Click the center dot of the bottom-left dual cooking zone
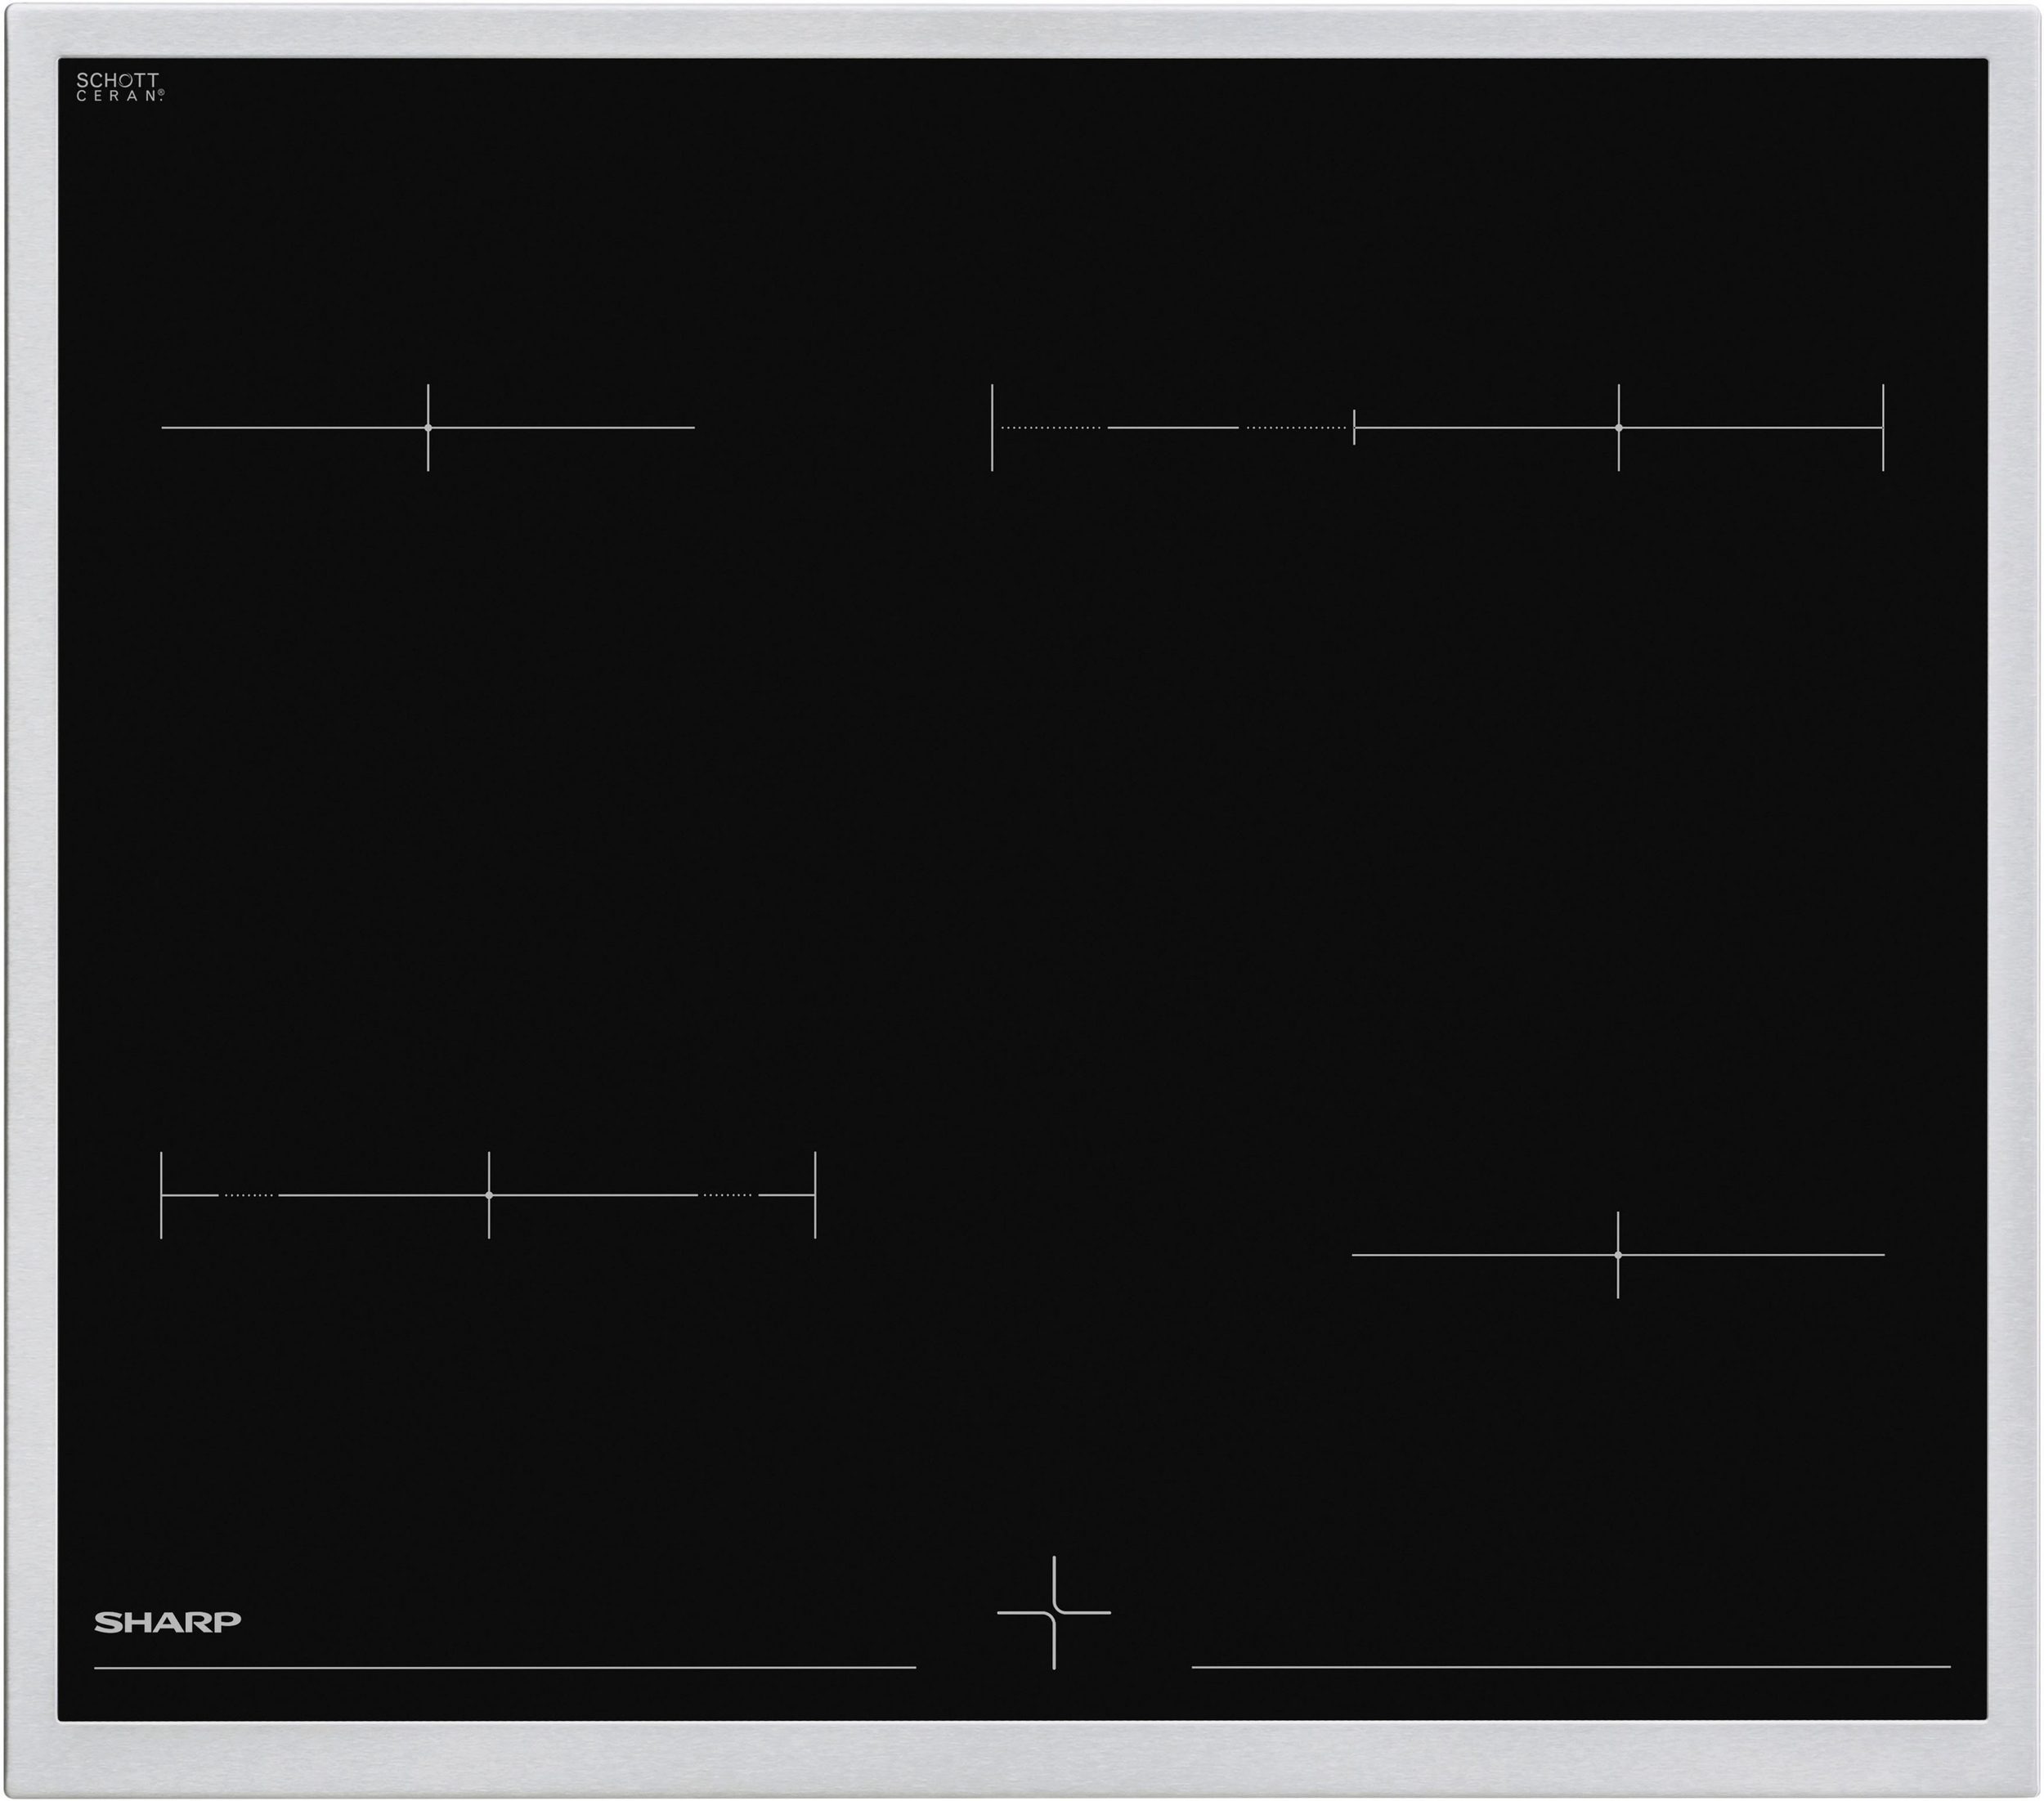The height and width of the screenshot is (1801, 2044). [x=489, y=1195]
